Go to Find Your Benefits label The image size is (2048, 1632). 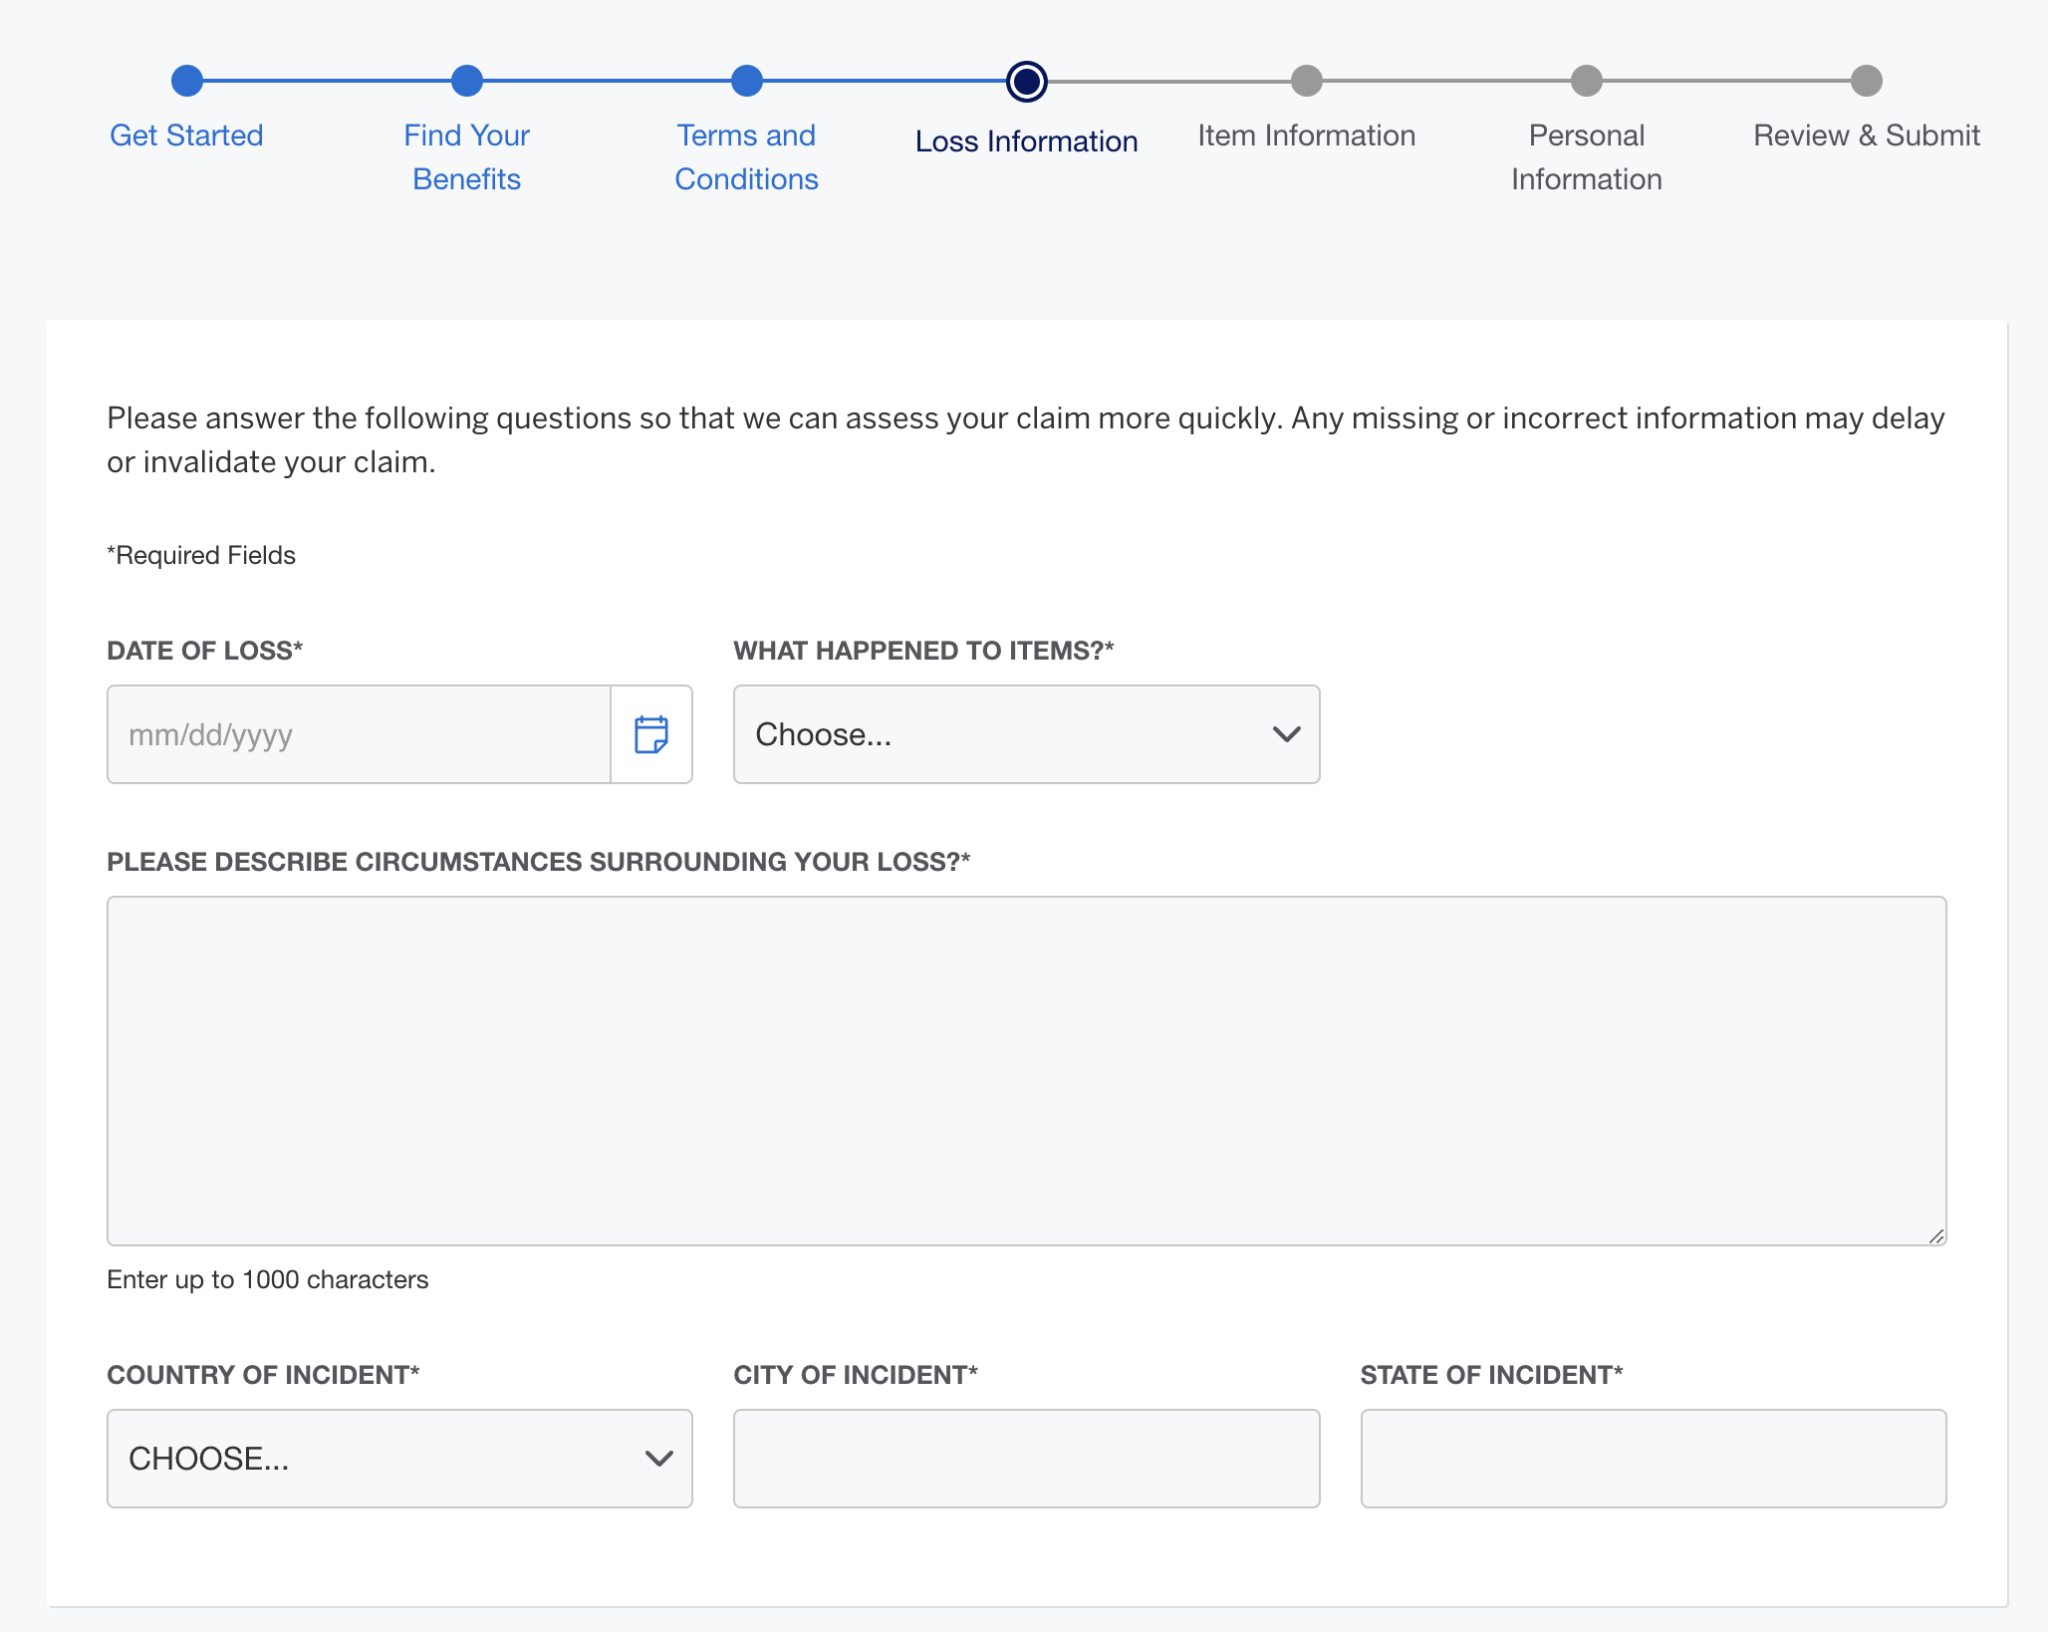[467, 157]
